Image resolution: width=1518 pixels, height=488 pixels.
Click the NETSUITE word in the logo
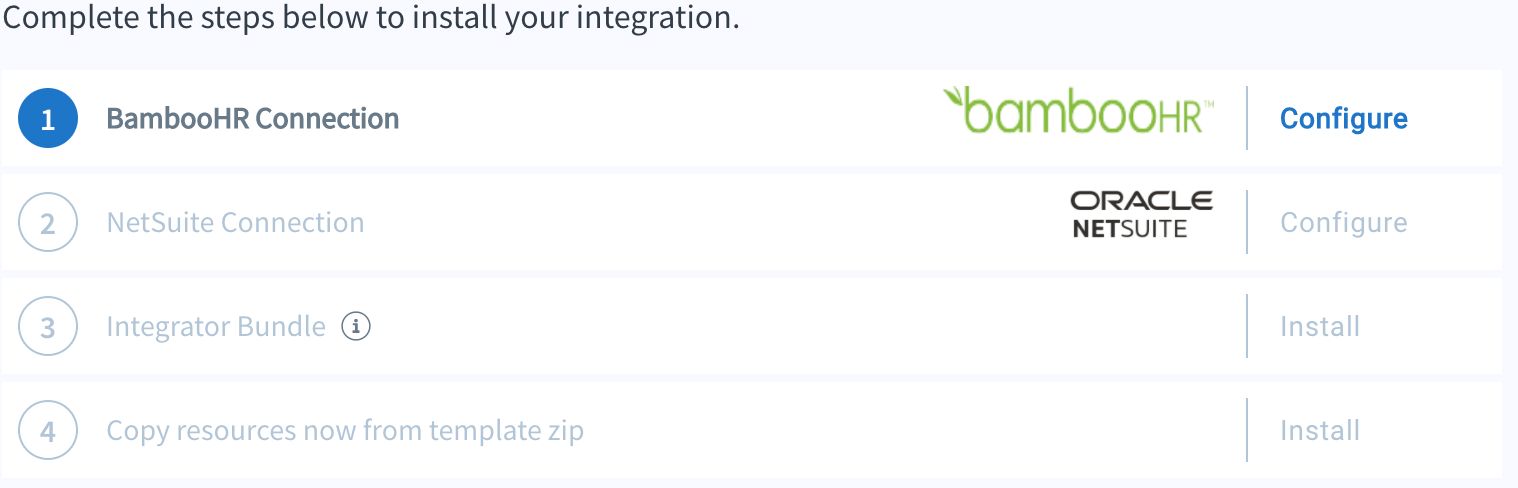(1130, 229)
